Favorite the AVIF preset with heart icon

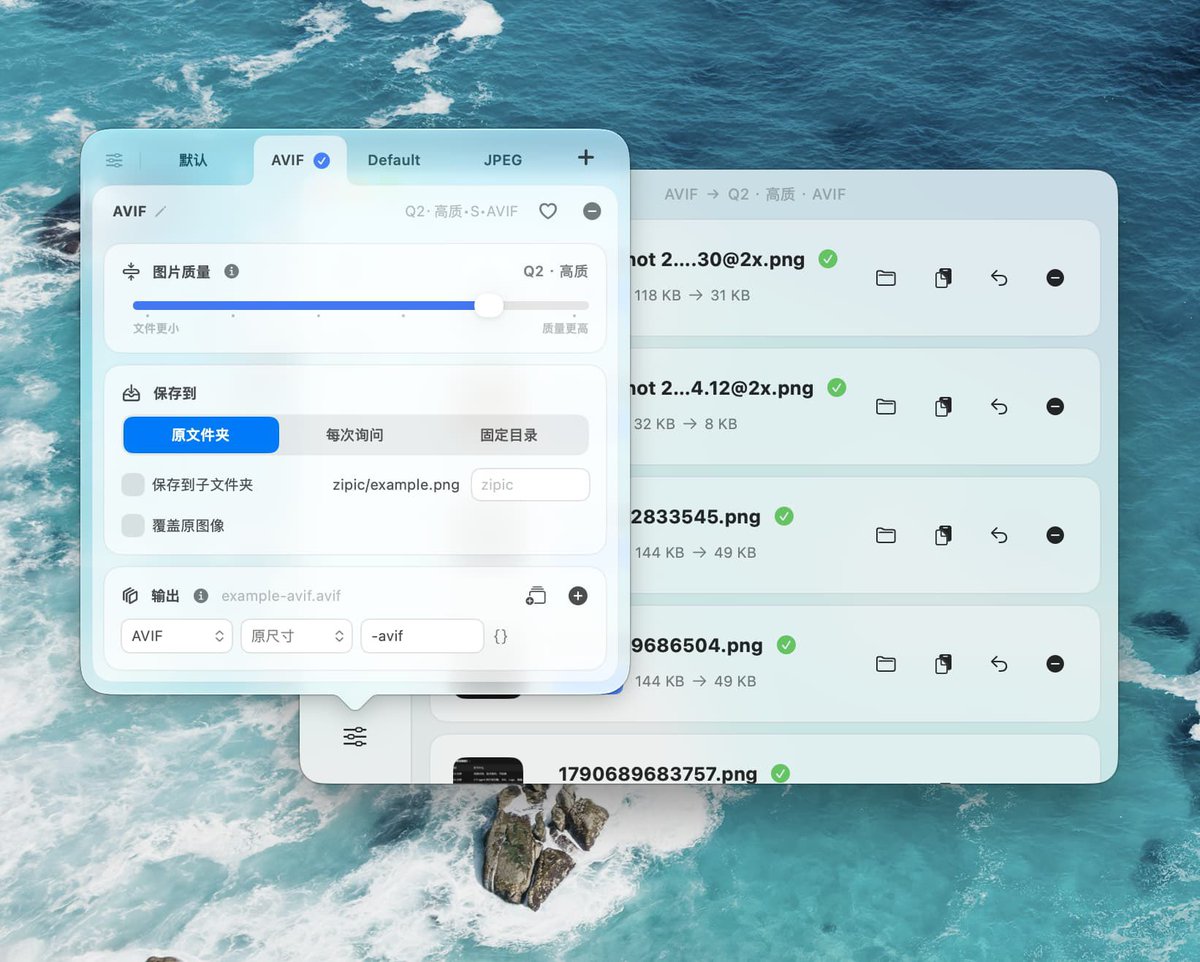coord(548,211)
